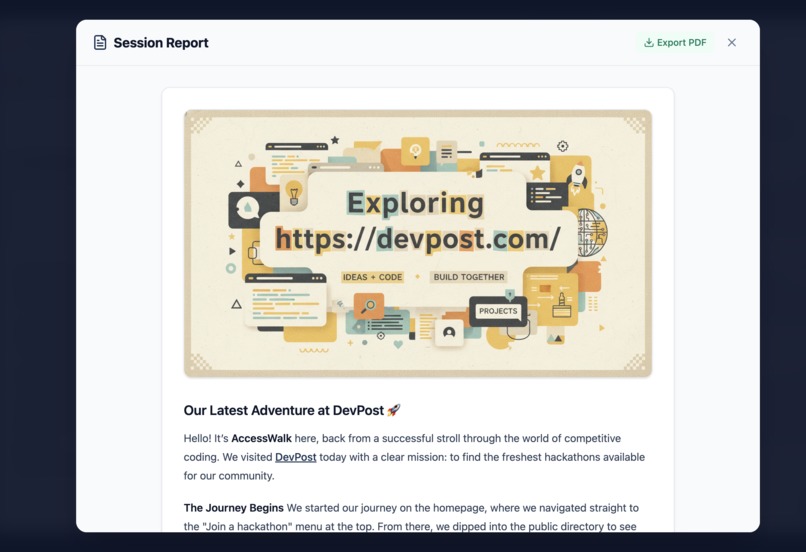Click 'The Journey Begins' bold paragraph heading
The height and width of the screenshot is (552, 806).
click(233, 508)
